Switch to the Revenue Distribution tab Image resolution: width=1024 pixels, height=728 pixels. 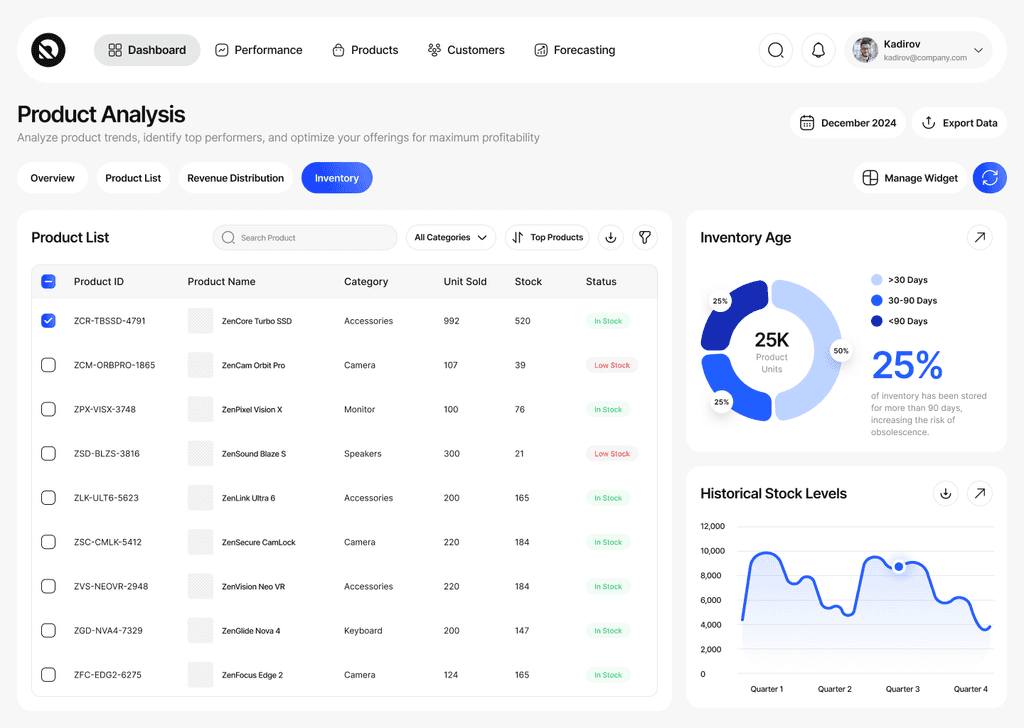pos(235,178)
